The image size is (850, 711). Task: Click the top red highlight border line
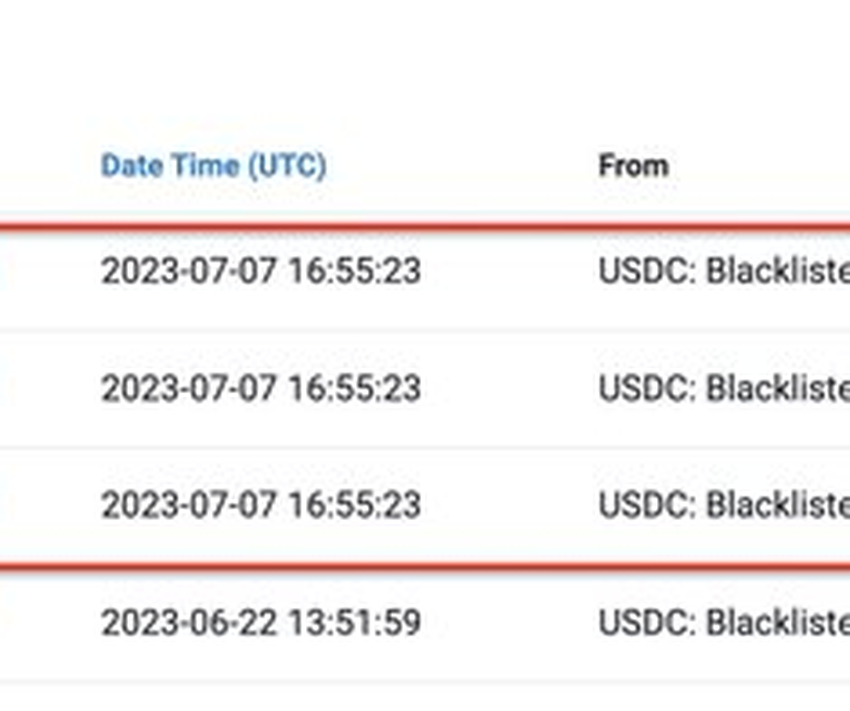[425, 228]
